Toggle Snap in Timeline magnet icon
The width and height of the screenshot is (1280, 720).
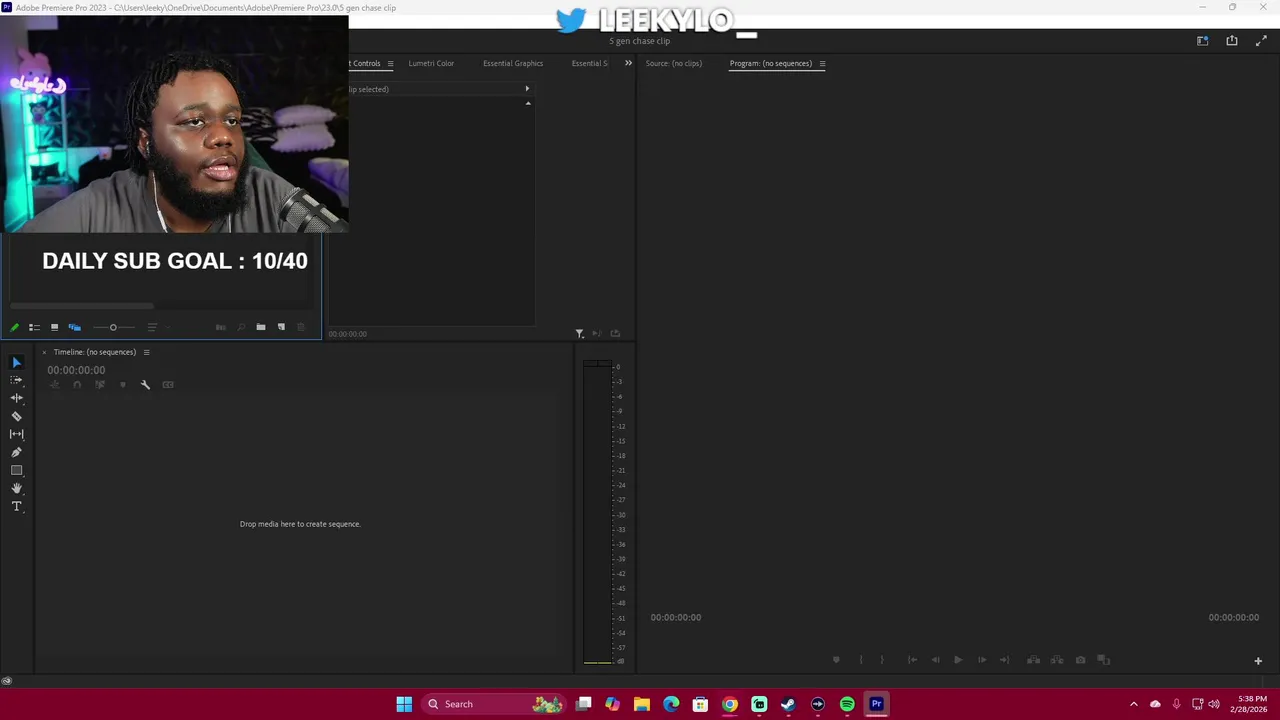(77, 385)
